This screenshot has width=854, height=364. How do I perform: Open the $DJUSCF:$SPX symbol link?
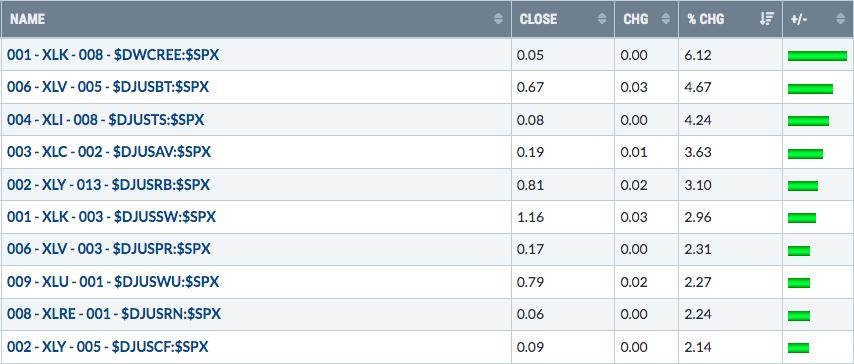coord(108,347)
